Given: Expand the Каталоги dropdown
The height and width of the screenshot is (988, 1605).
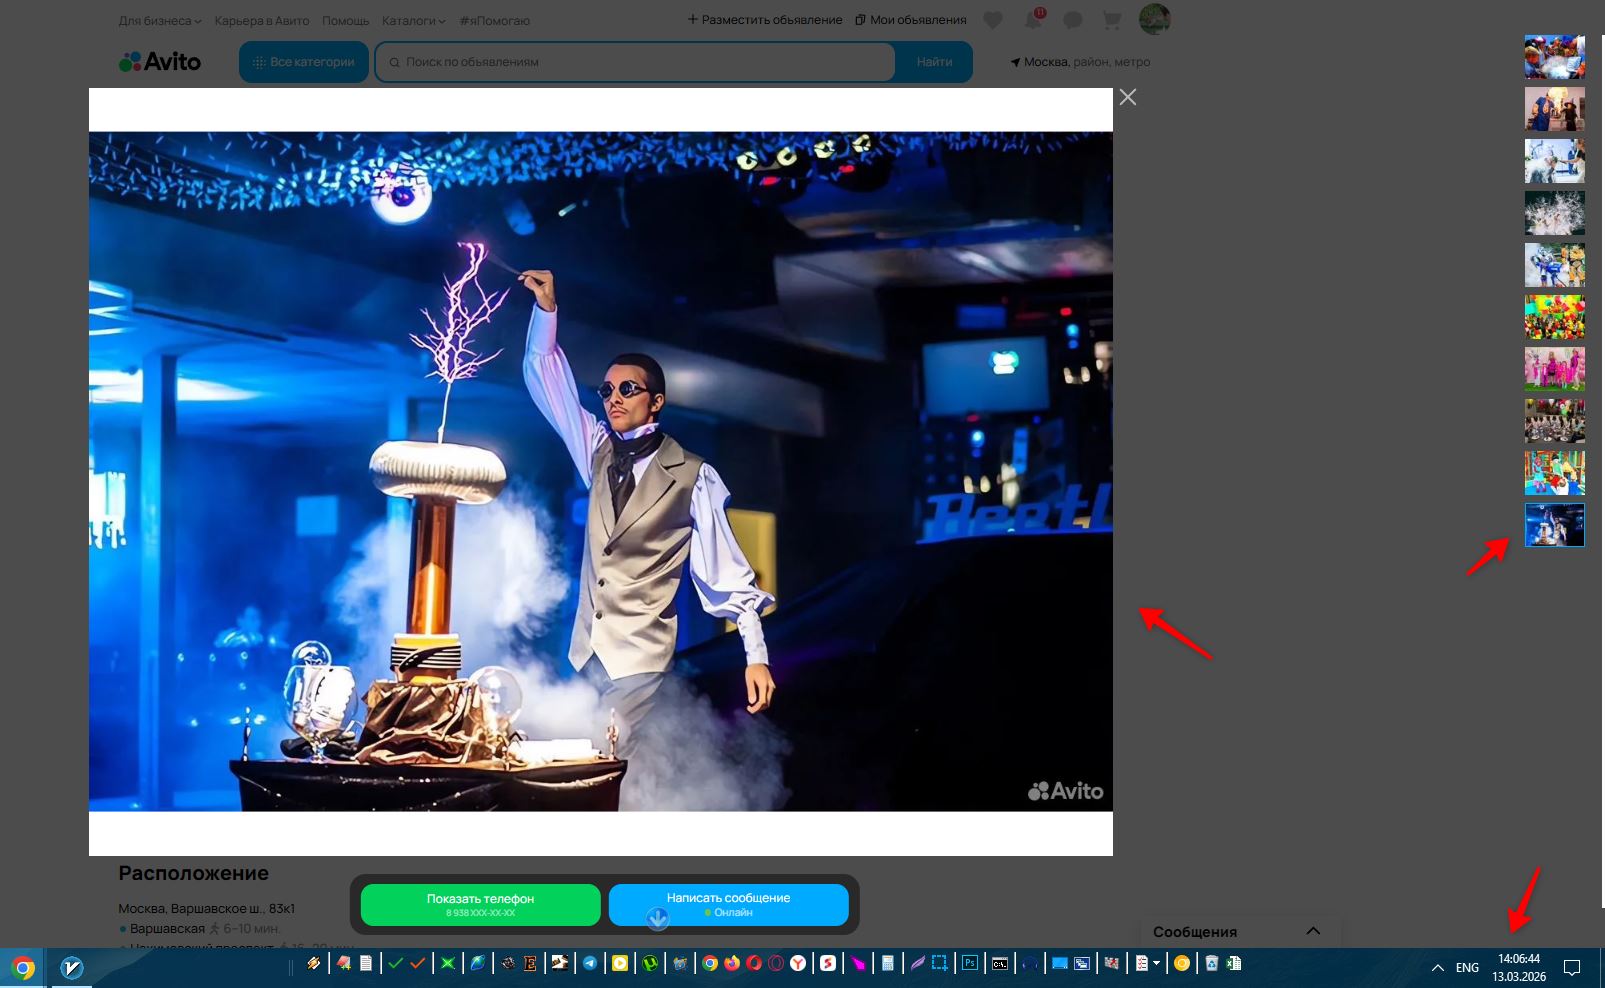Looking at the screenshot, I should [413, 21].
